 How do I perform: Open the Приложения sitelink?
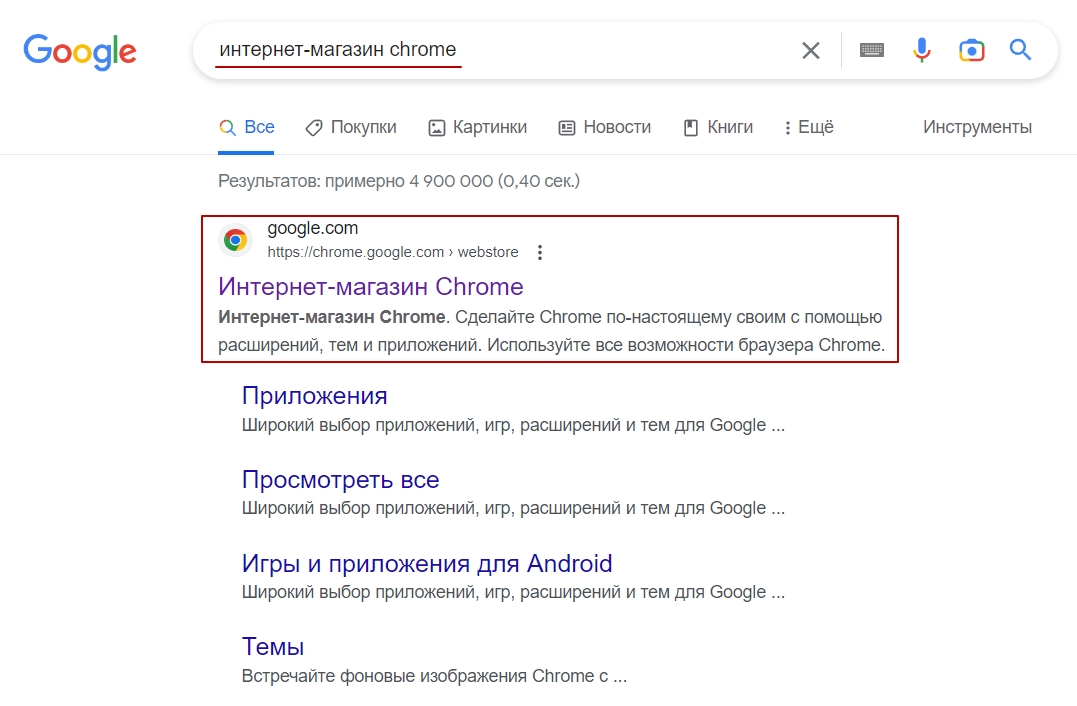pos(315,396)
